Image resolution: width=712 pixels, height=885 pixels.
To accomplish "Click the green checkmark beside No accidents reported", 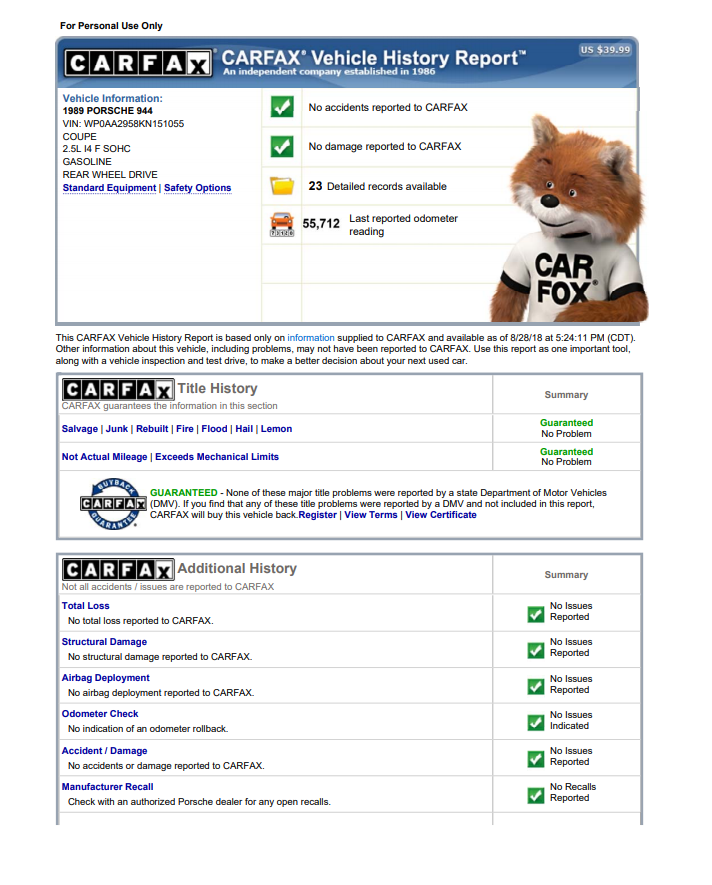I will [x=282, y=107].
